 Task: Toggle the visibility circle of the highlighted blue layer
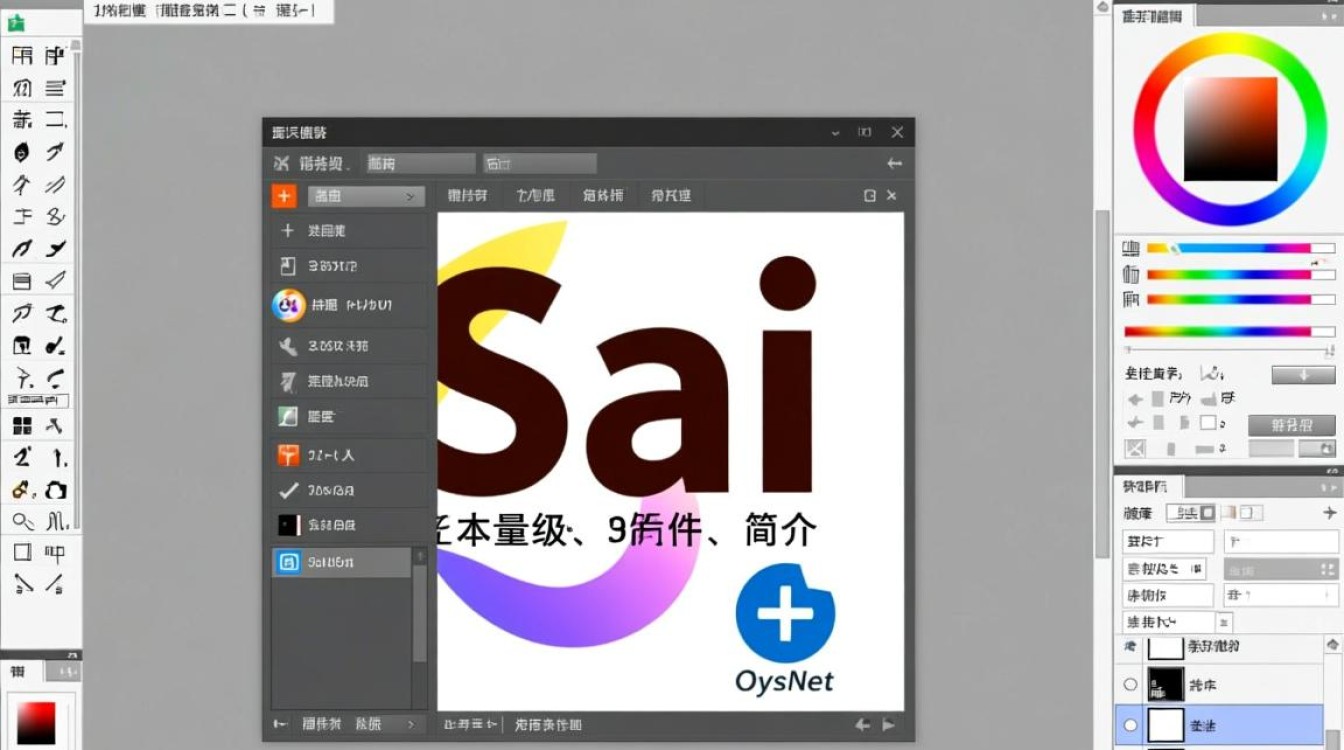point(1131,725)
